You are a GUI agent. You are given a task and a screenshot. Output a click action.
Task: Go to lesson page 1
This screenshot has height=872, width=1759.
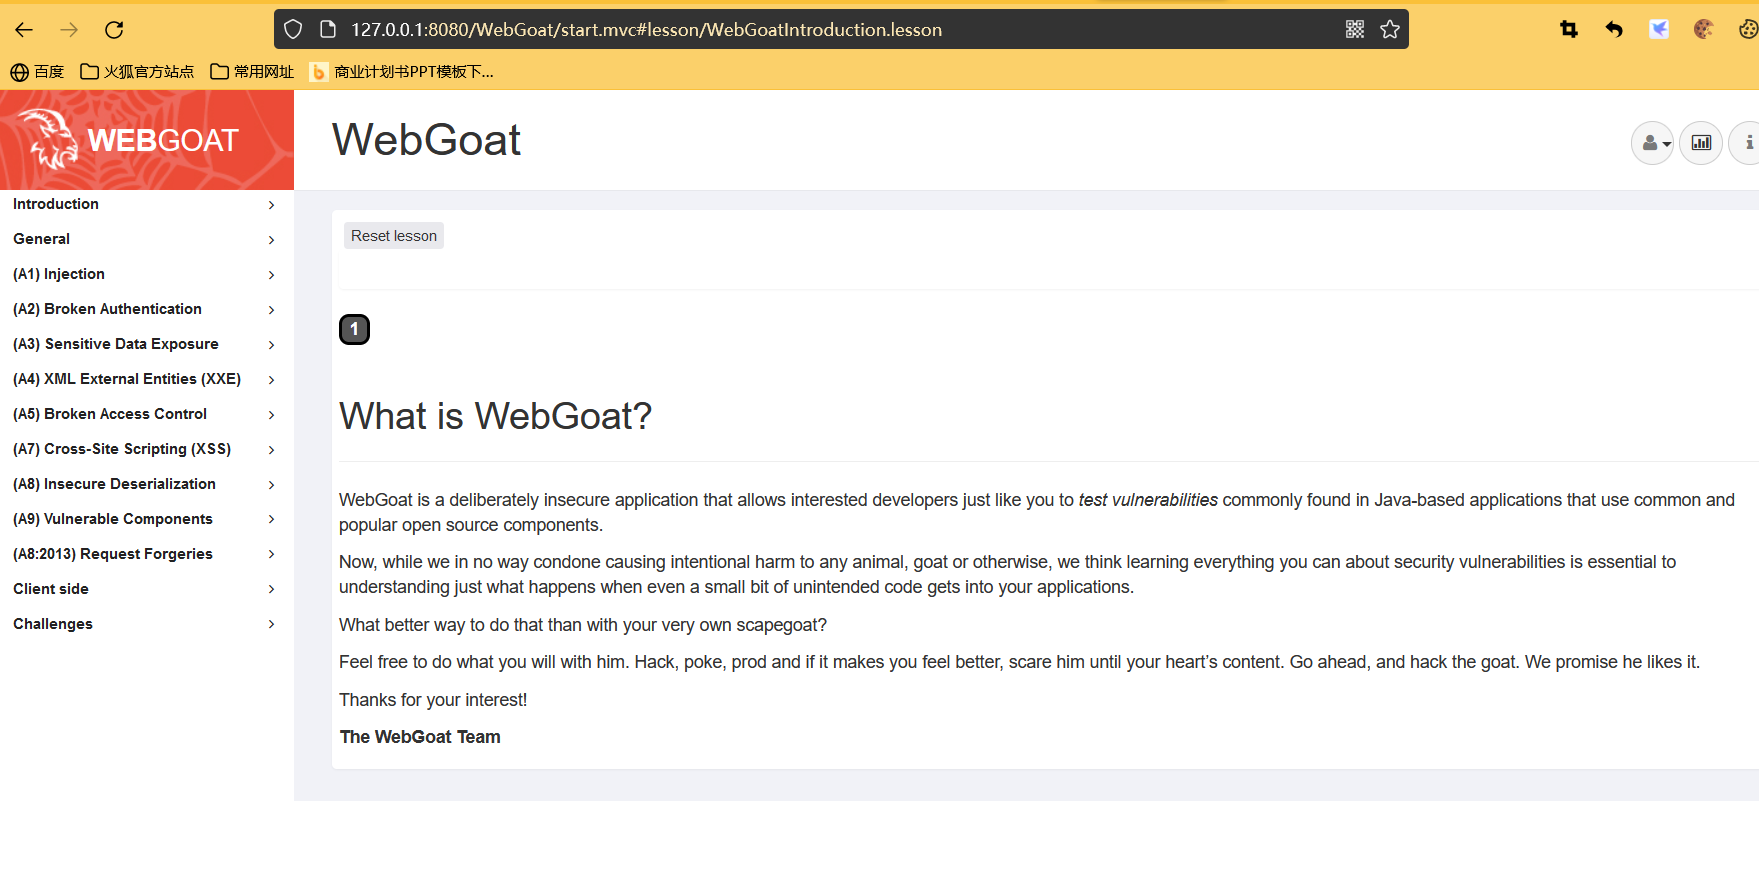354,329
